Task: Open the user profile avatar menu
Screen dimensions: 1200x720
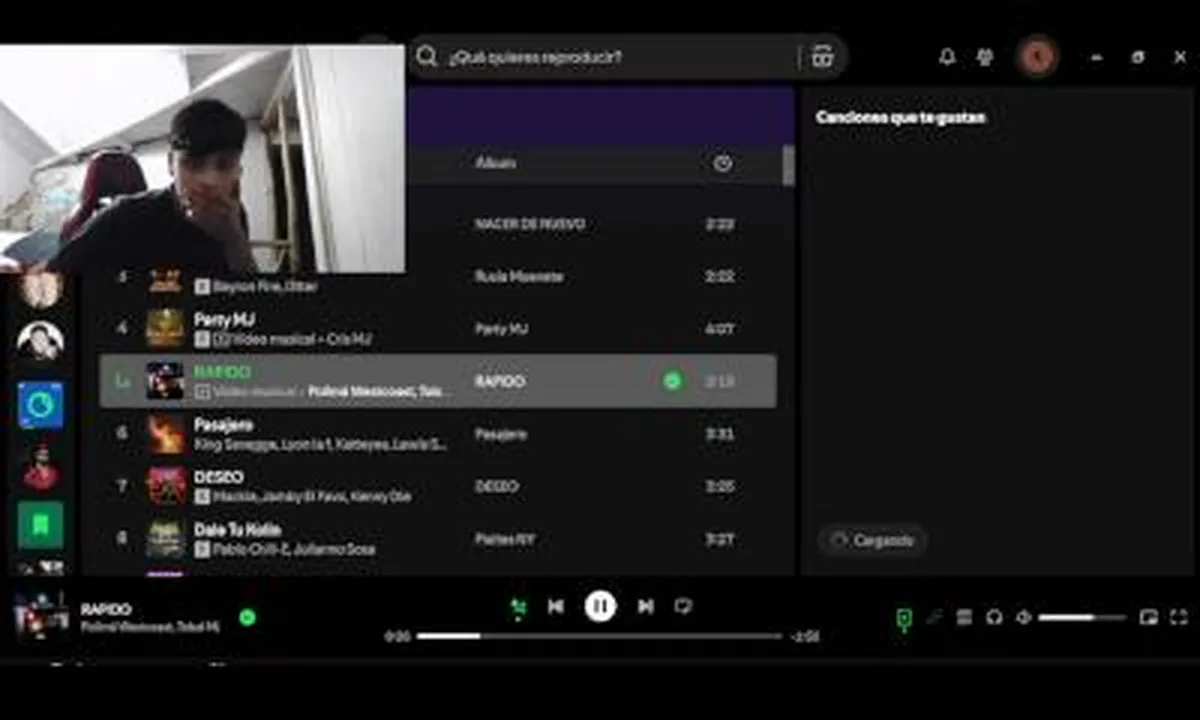Action: click(1037, 56)
